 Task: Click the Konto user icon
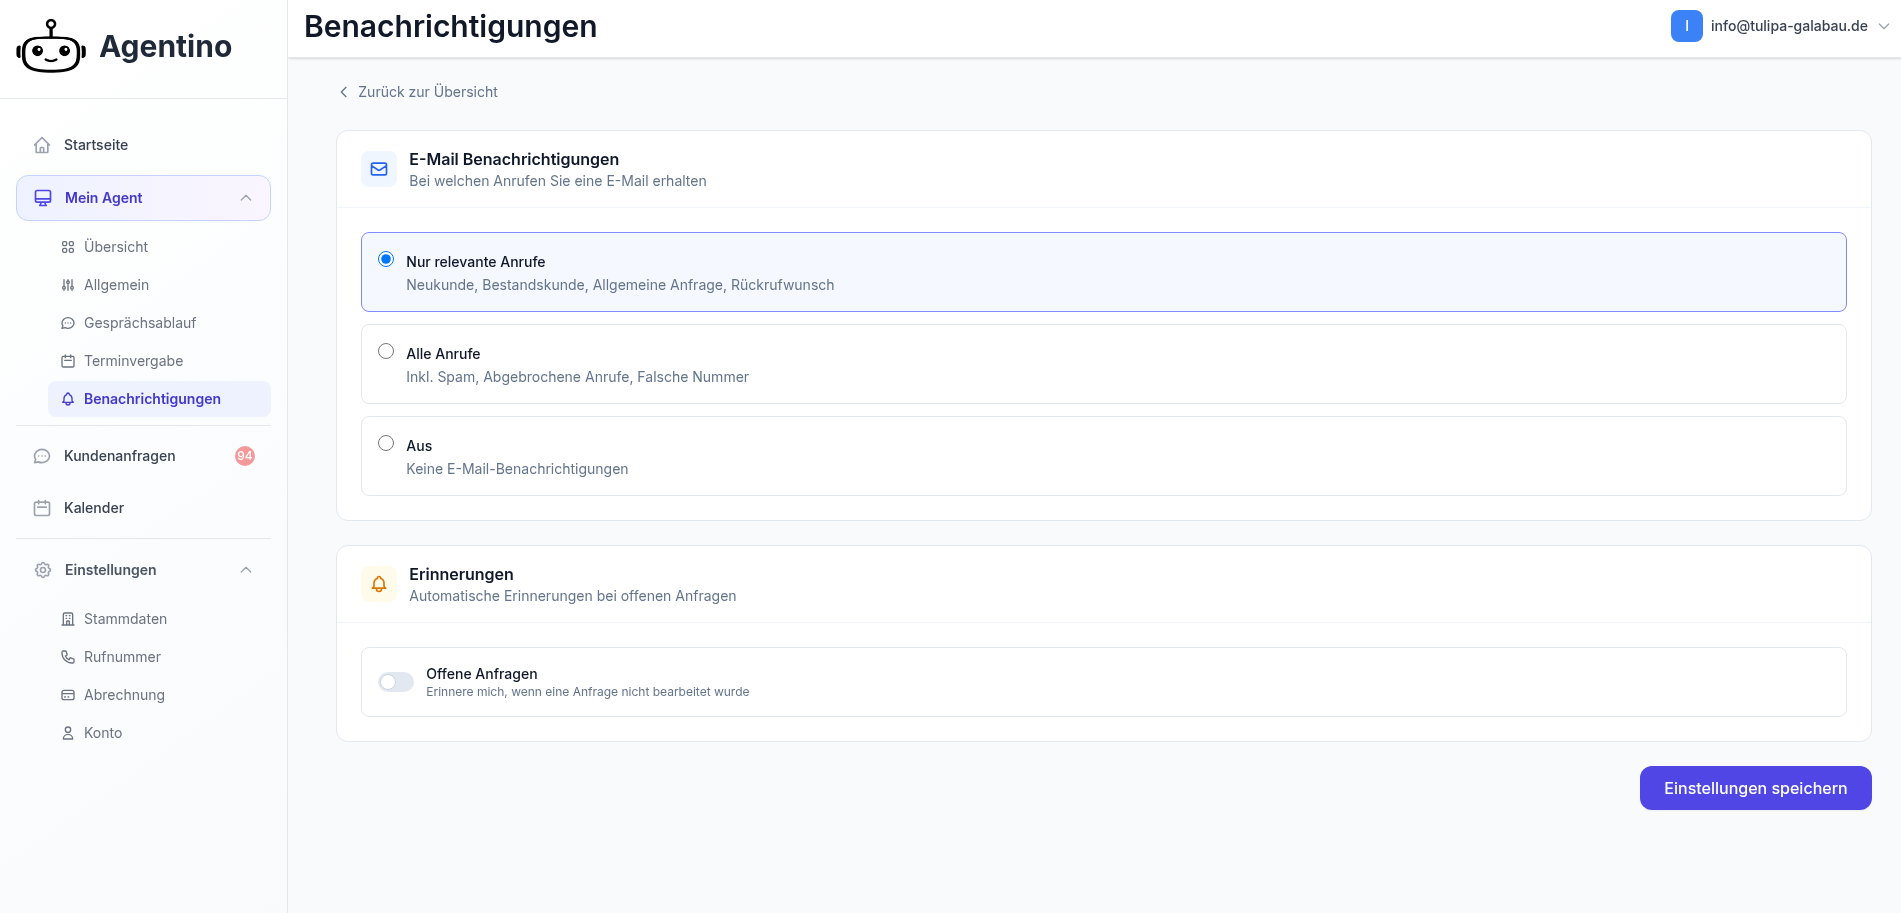point(68,733)
